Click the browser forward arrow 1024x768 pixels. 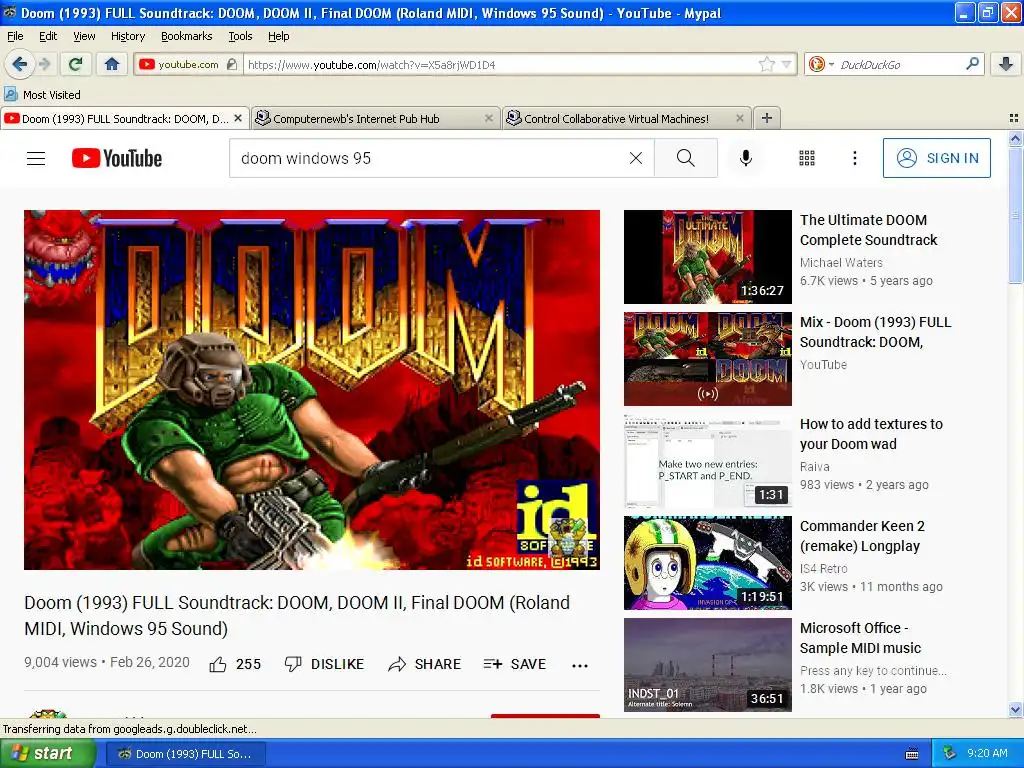[44, 64]
